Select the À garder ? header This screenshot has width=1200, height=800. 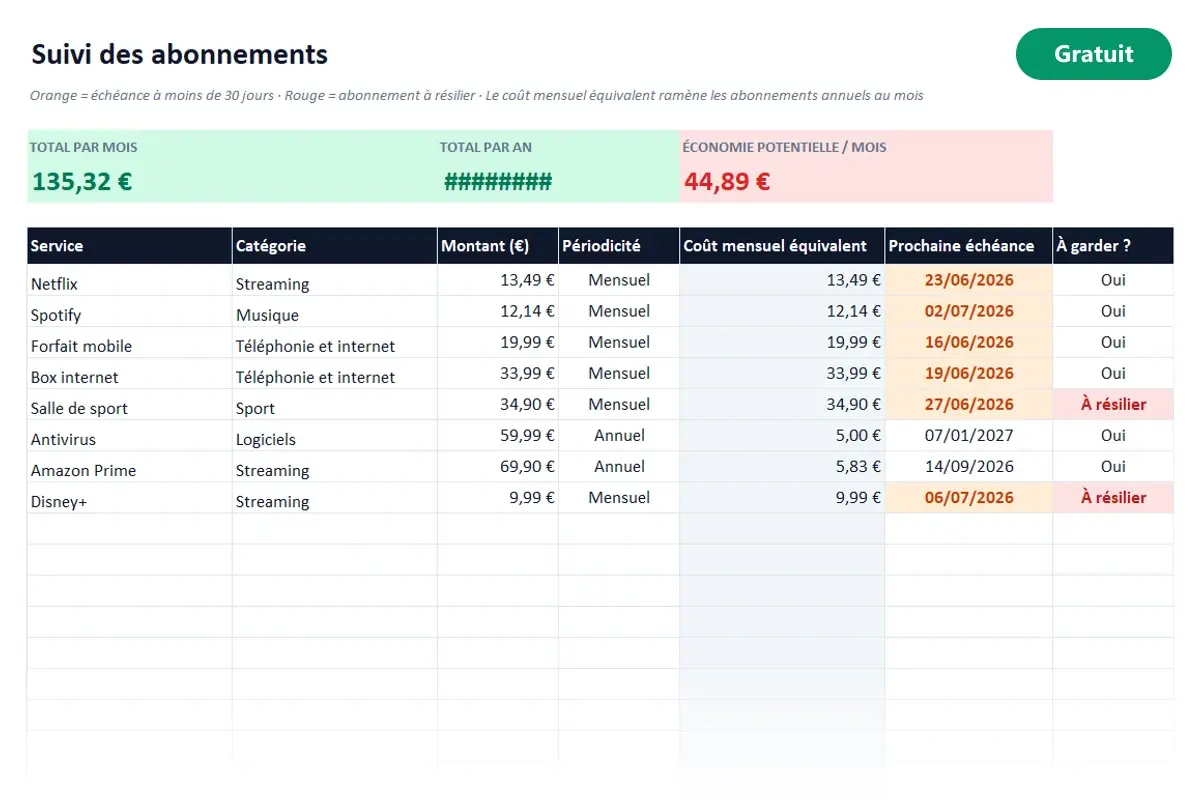point(1113,246)
